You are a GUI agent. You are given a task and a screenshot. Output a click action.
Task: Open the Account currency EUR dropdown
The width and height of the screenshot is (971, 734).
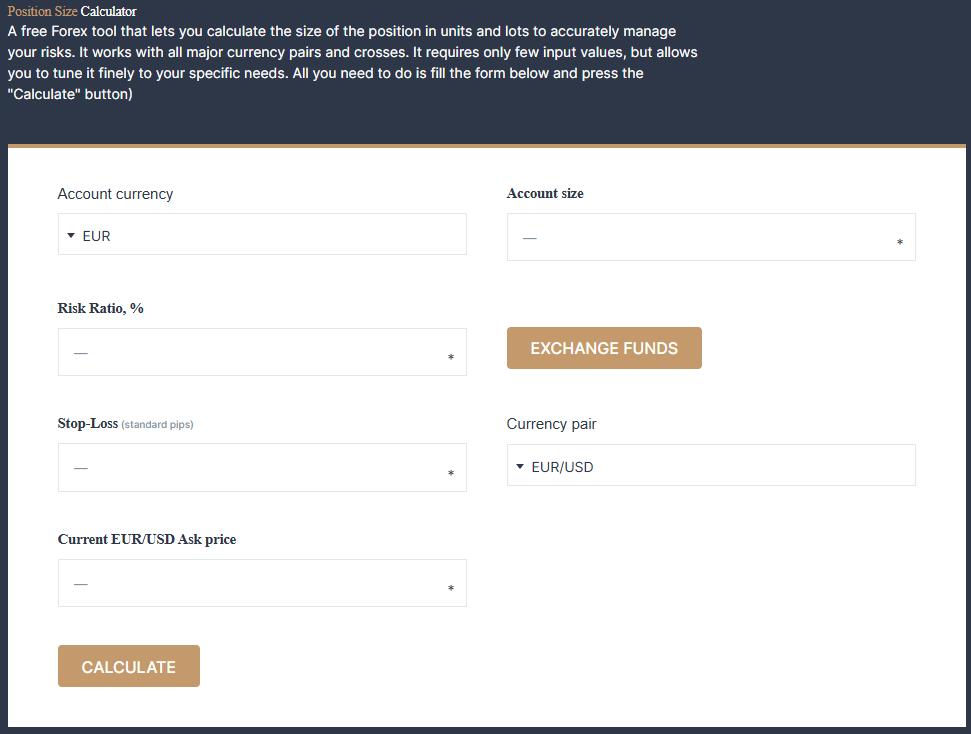tap(262, 234)
